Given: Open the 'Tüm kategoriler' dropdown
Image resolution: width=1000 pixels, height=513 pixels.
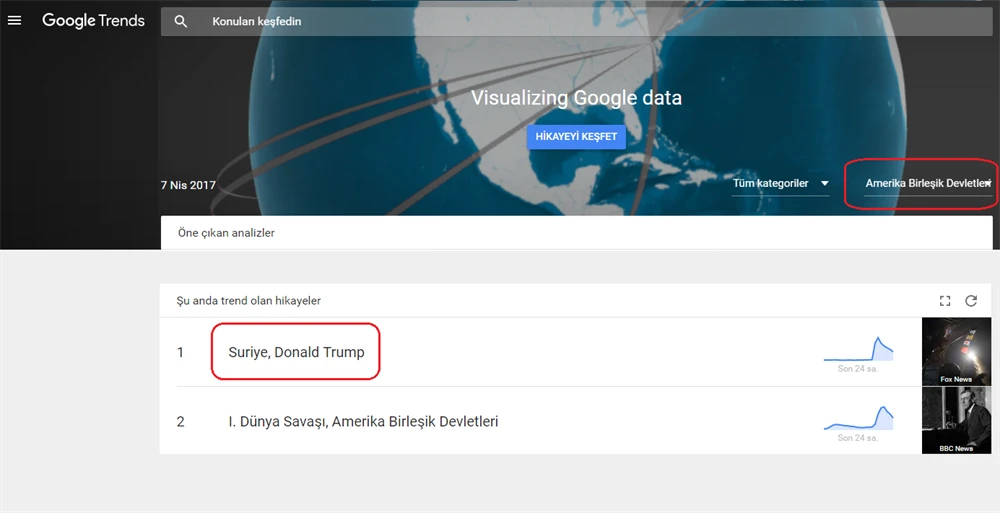Looking at the screenshot, I should pyautogui.click(x=771, y=183).
